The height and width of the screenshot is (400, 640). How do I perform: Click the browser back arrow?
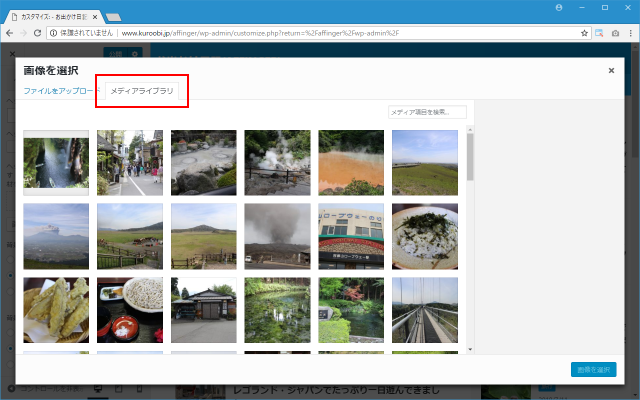click(x=9, y=33)
